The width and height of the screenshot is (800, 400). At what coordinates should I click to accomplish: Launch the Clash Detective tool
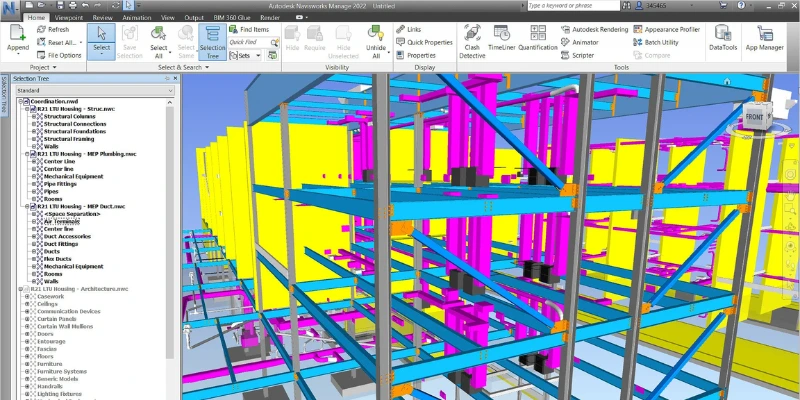472,42
